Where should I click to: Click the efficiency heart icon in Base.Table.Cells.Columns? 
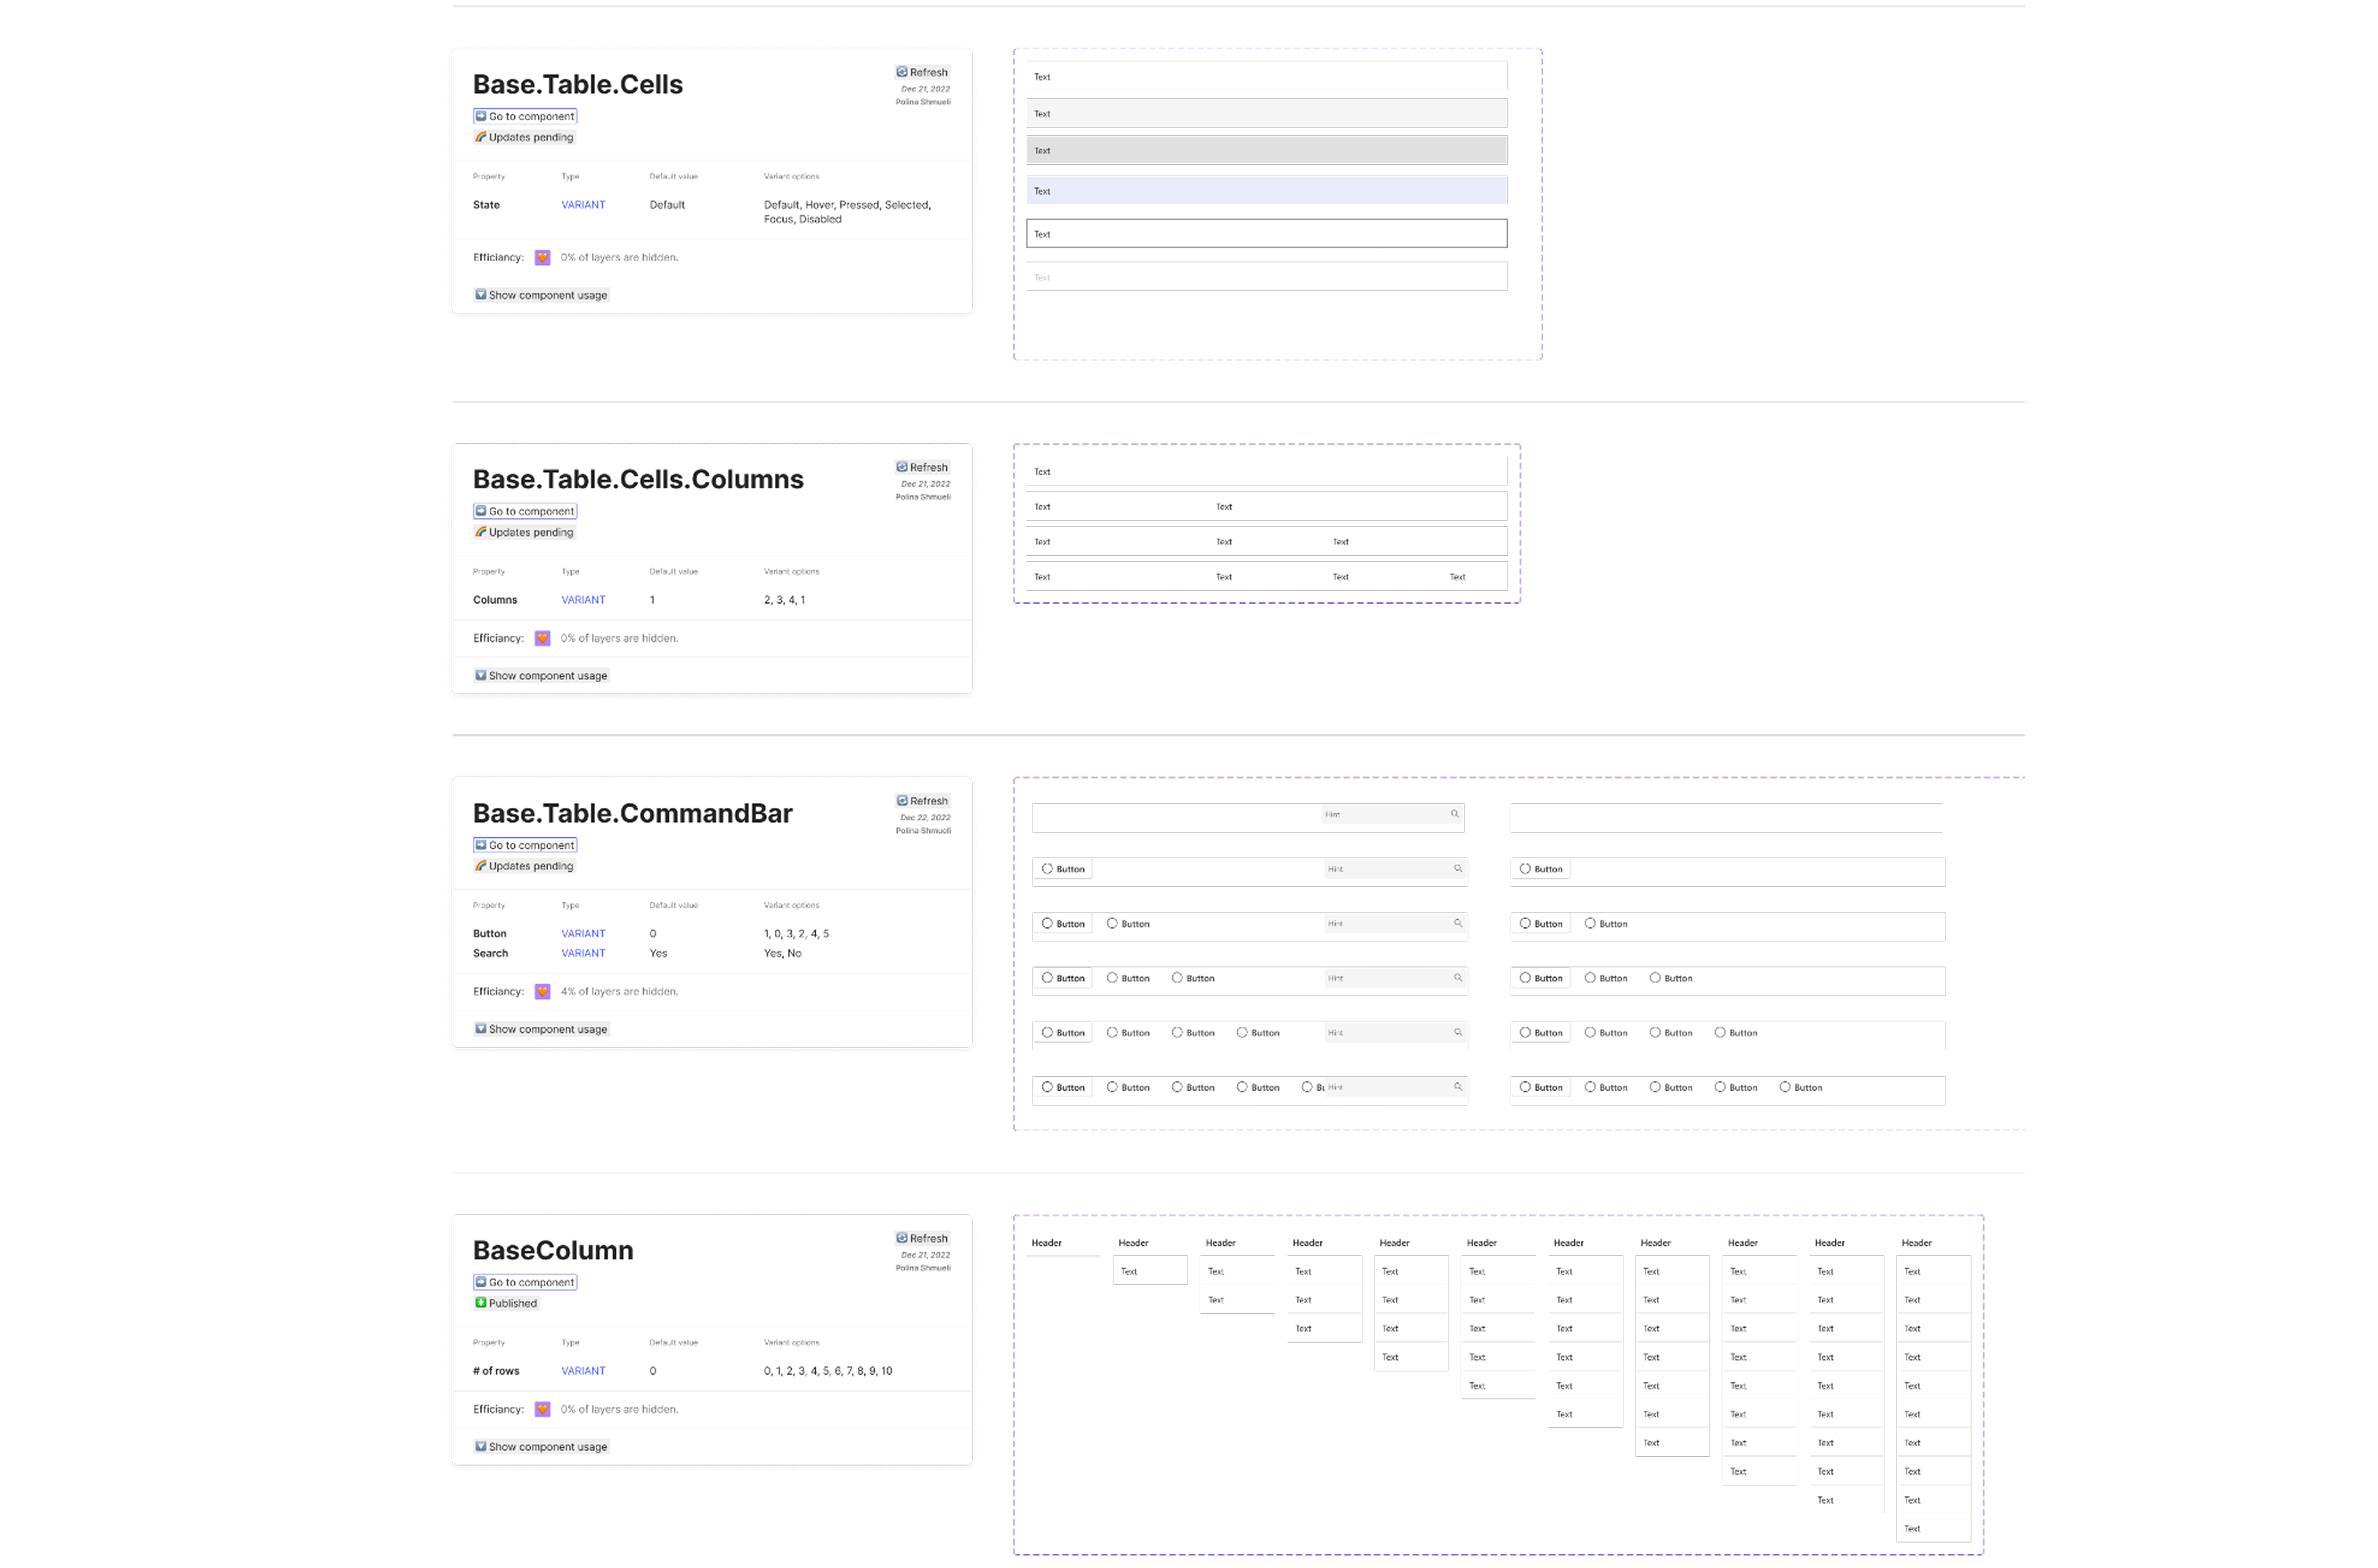click(x=542, y=638)
